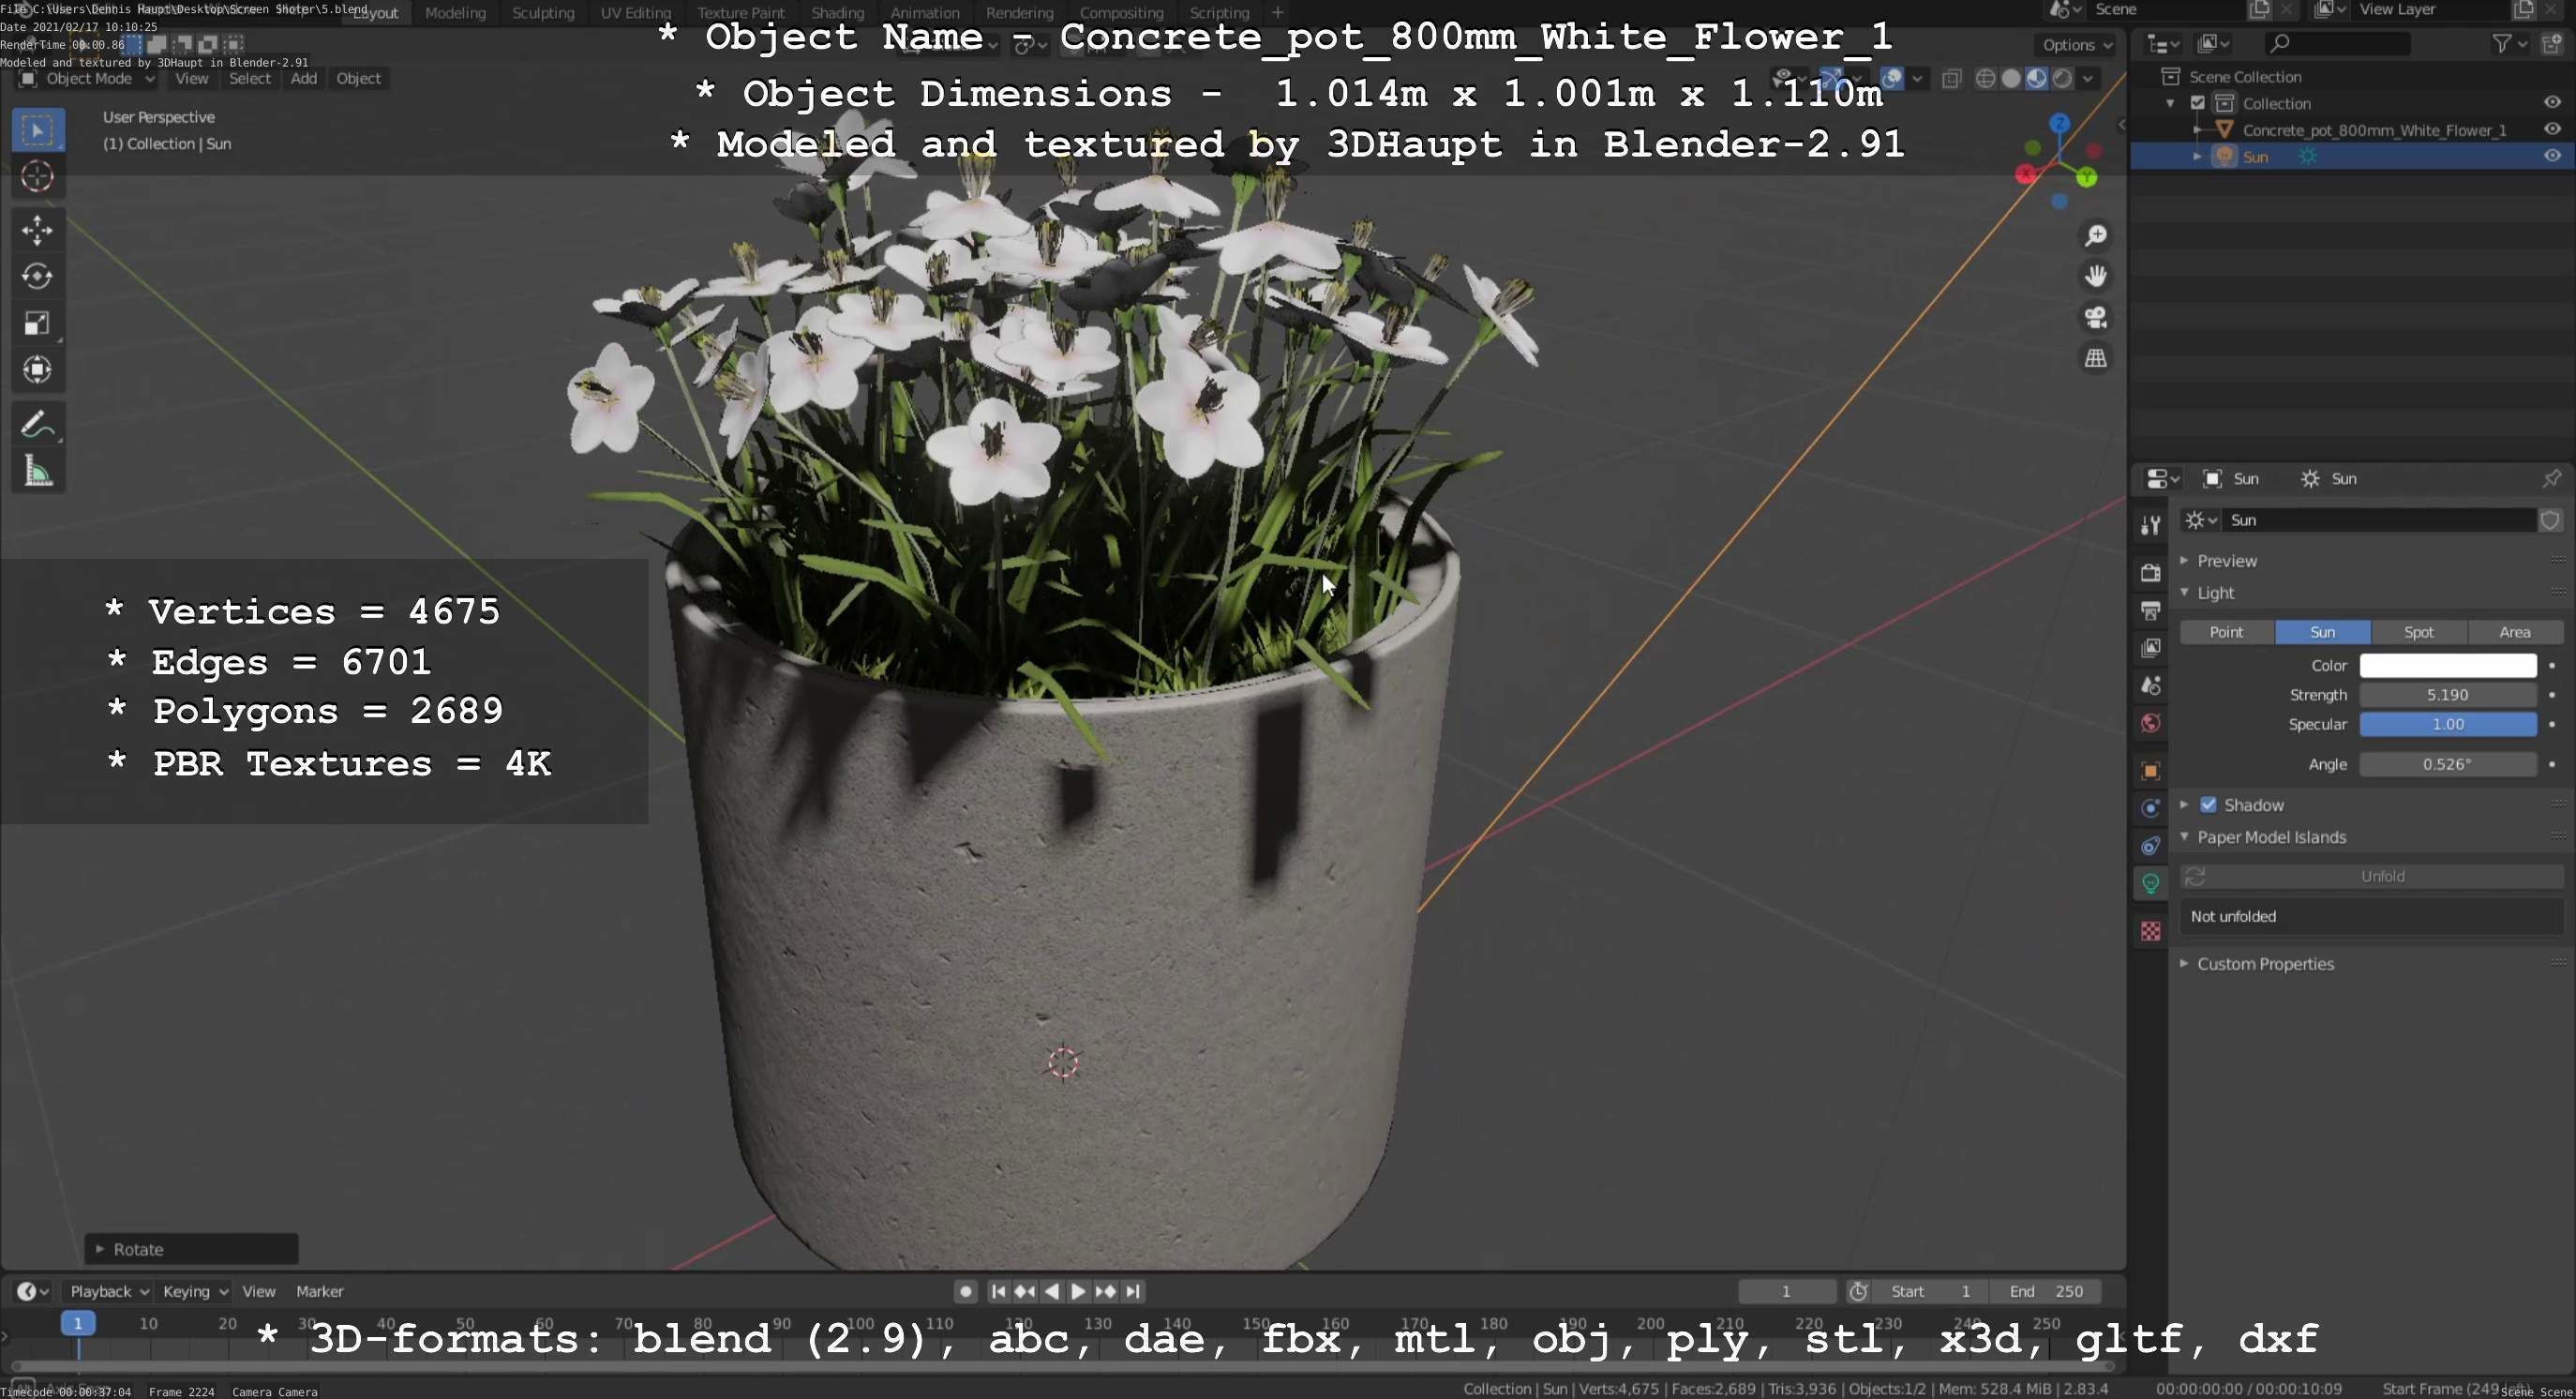Image resolution: width=2576 pixels, height=1399 pixels.
Task: Jump to timeline end button
Action: (1132, 1291)
